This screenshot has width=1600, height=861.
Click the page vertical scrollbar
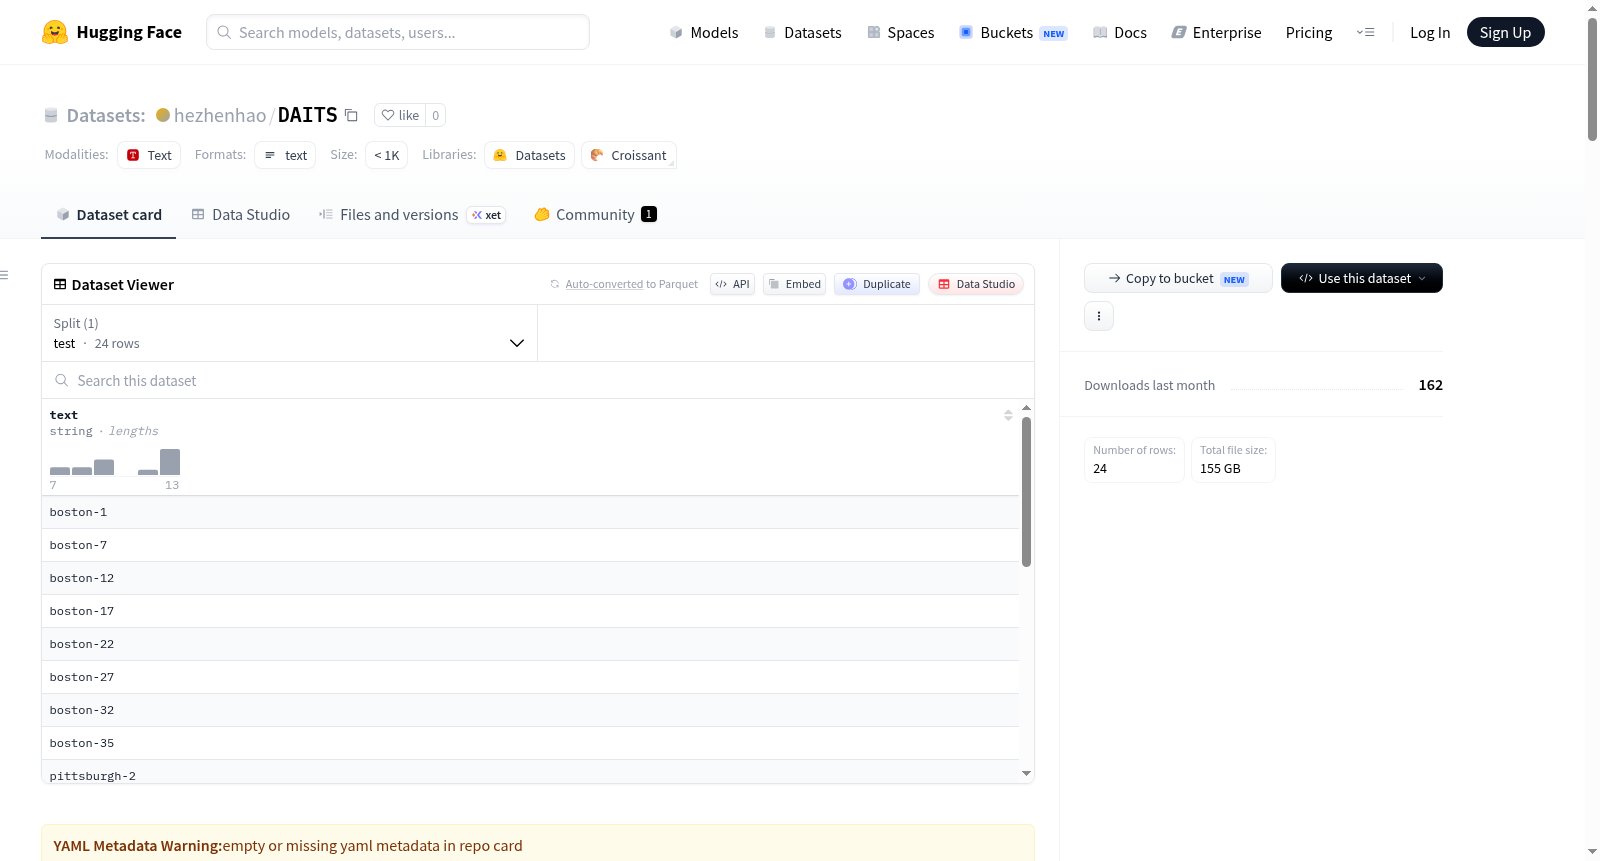(x=1592, y=79)
